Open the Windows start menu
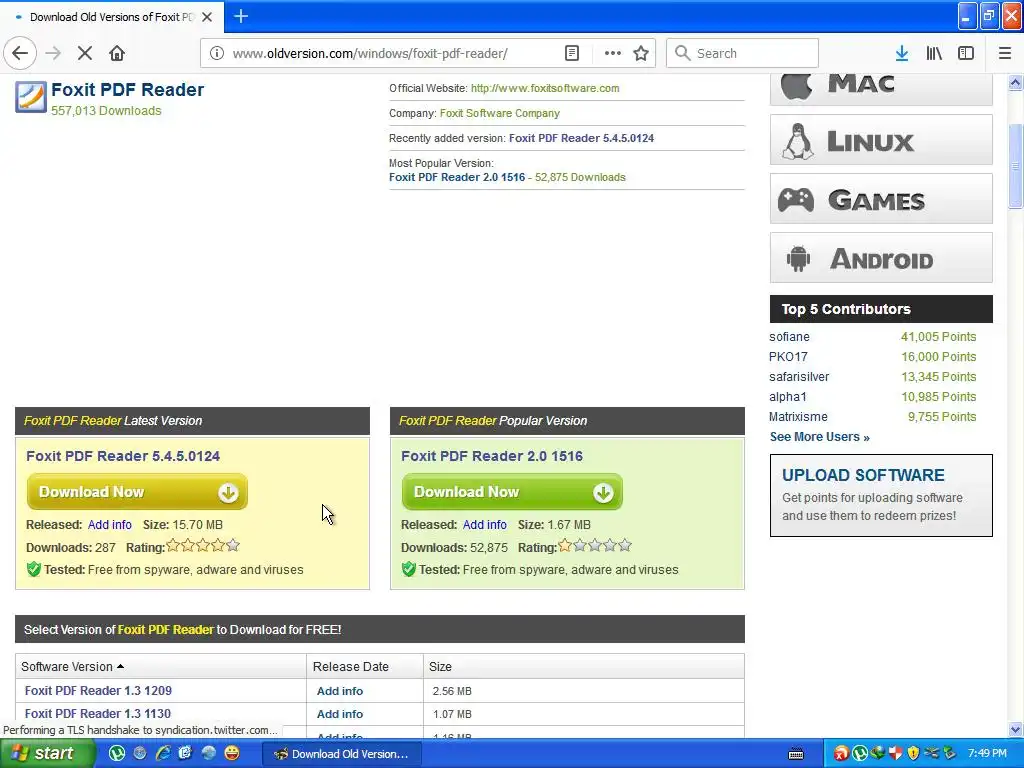This screenshot has width=1024, height=768. pos(46,754)
